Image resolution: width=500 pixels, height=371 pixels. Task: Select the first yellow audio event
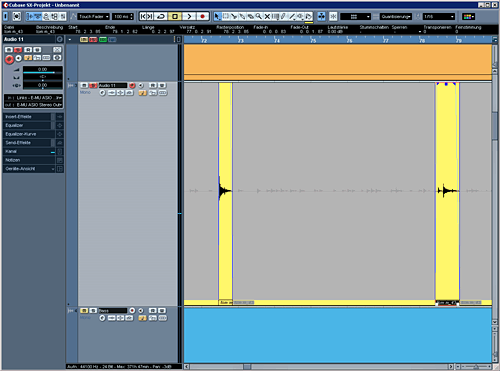coord(226,193)
